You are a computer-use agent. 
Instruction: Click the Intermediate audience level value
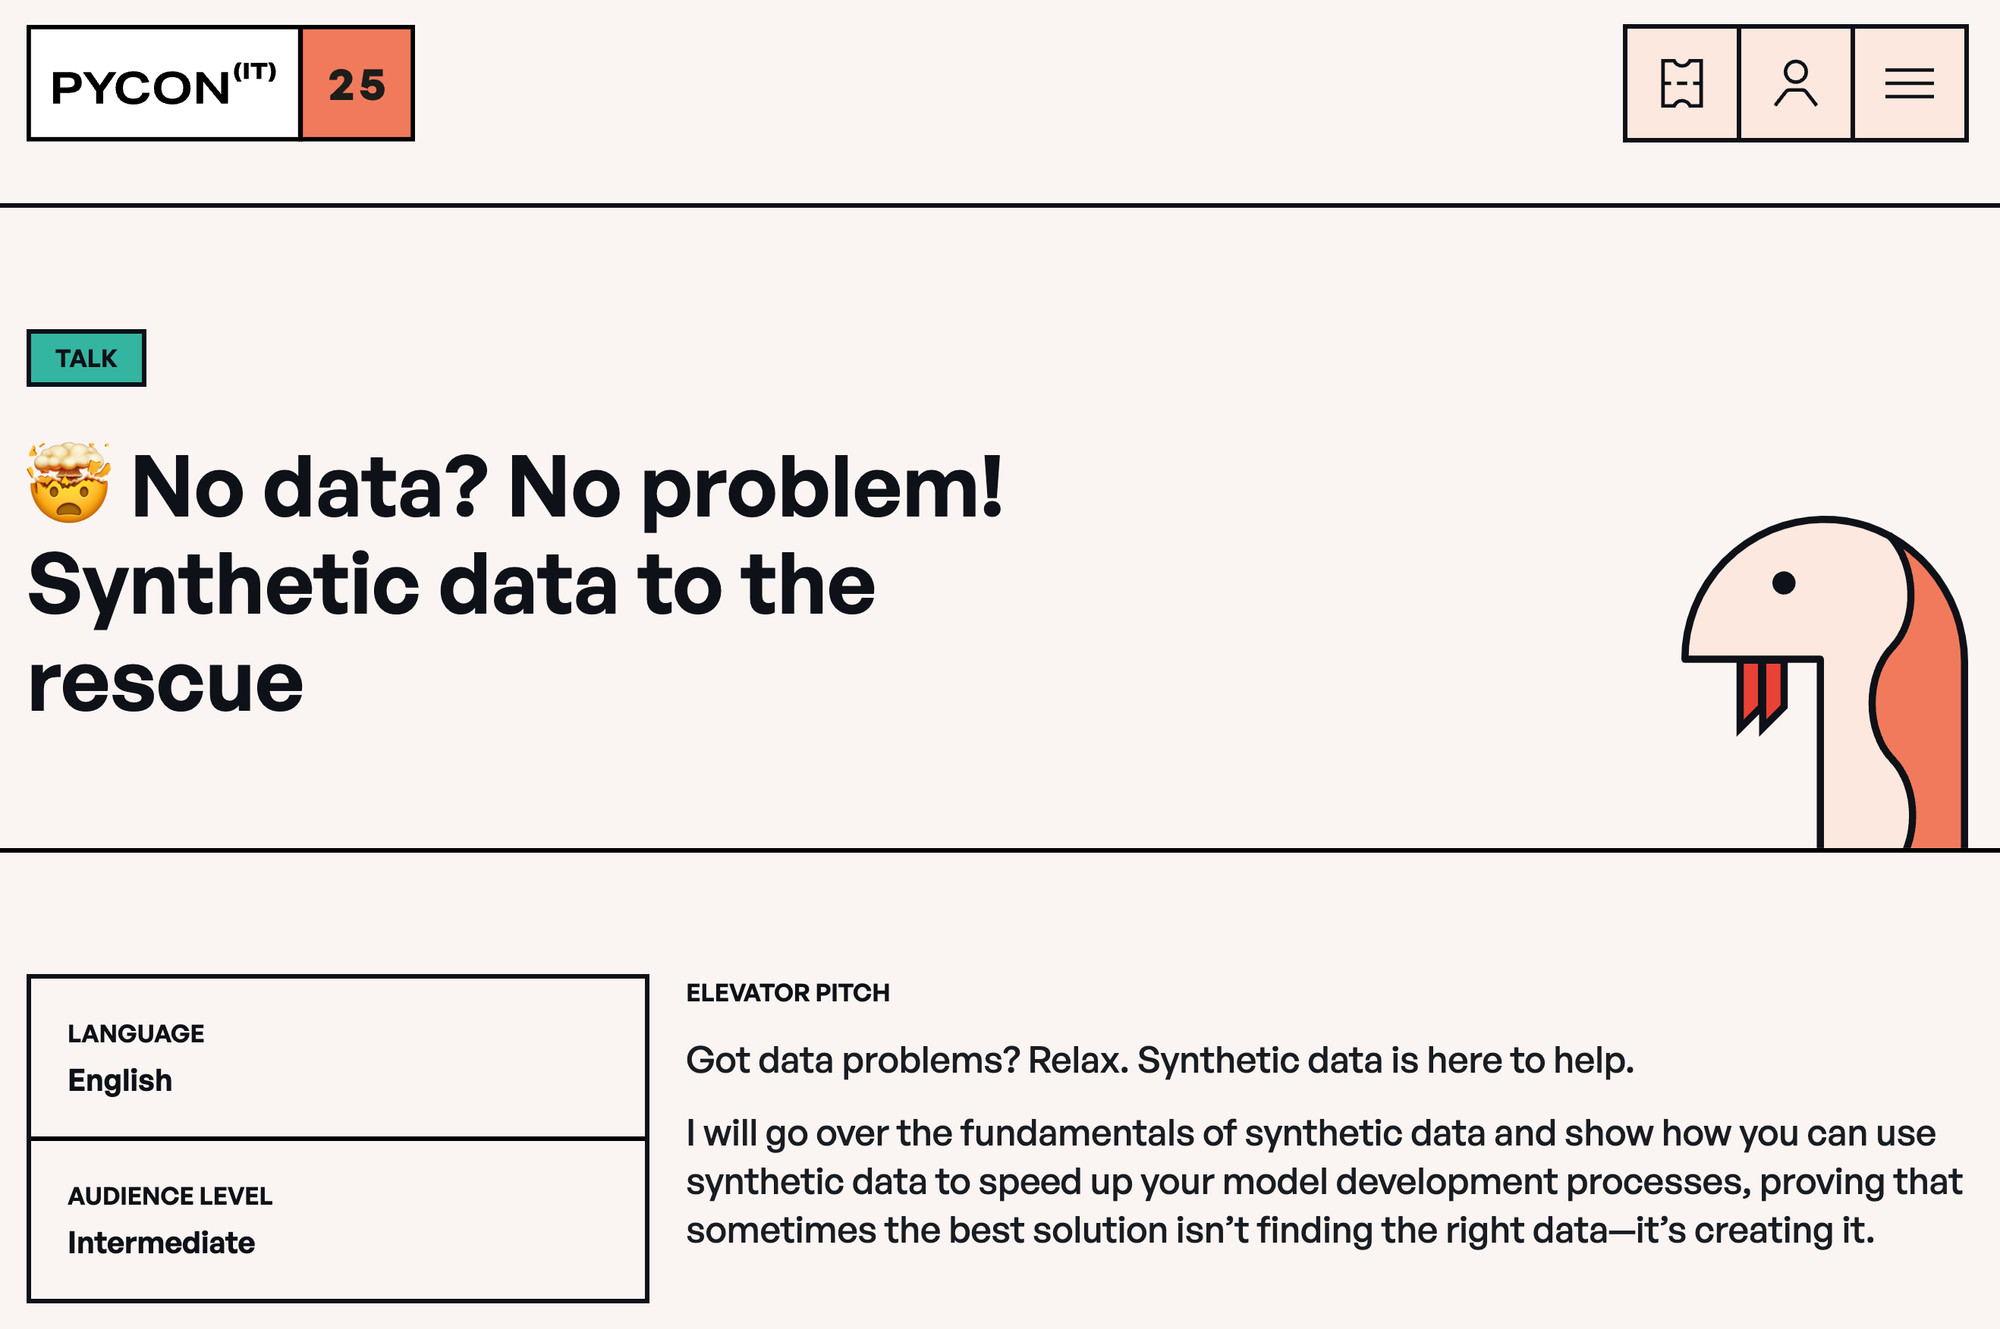161,1243
